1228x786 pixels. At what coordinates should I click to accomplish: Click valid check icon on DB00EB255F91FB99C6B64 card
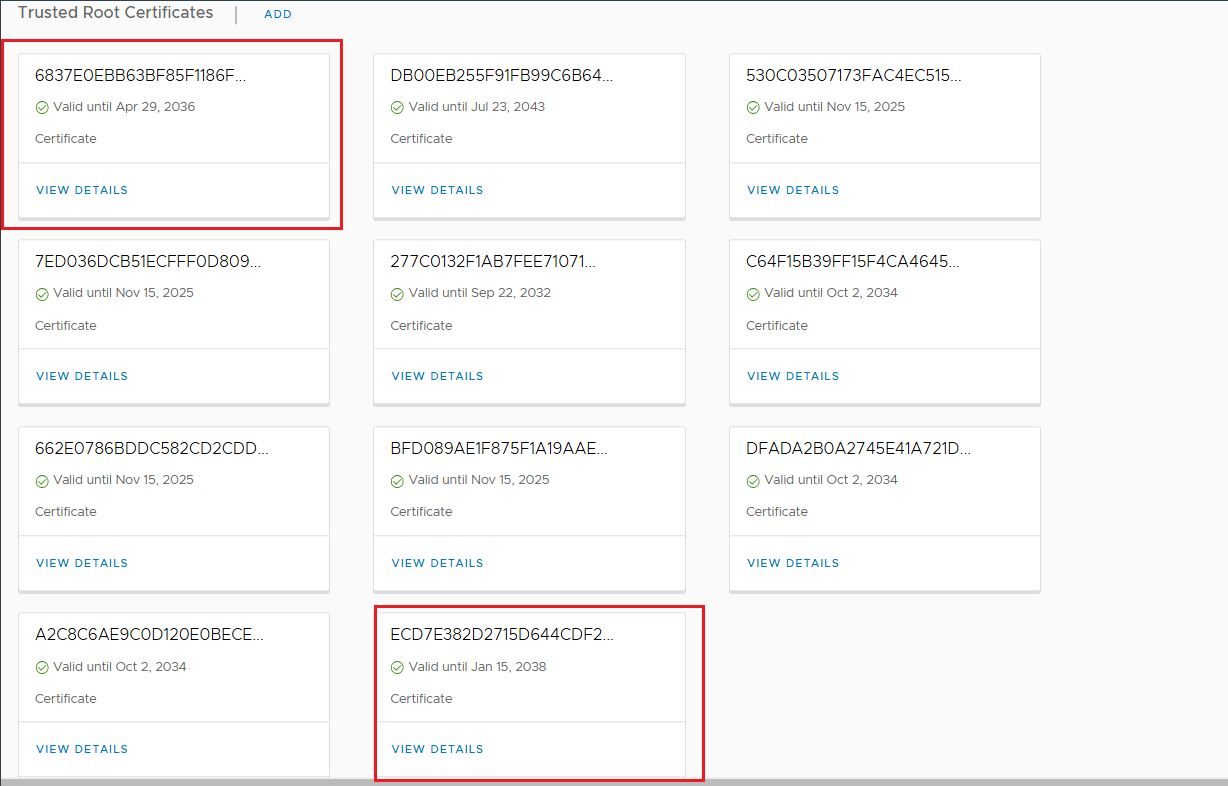(x=397, y=107)
